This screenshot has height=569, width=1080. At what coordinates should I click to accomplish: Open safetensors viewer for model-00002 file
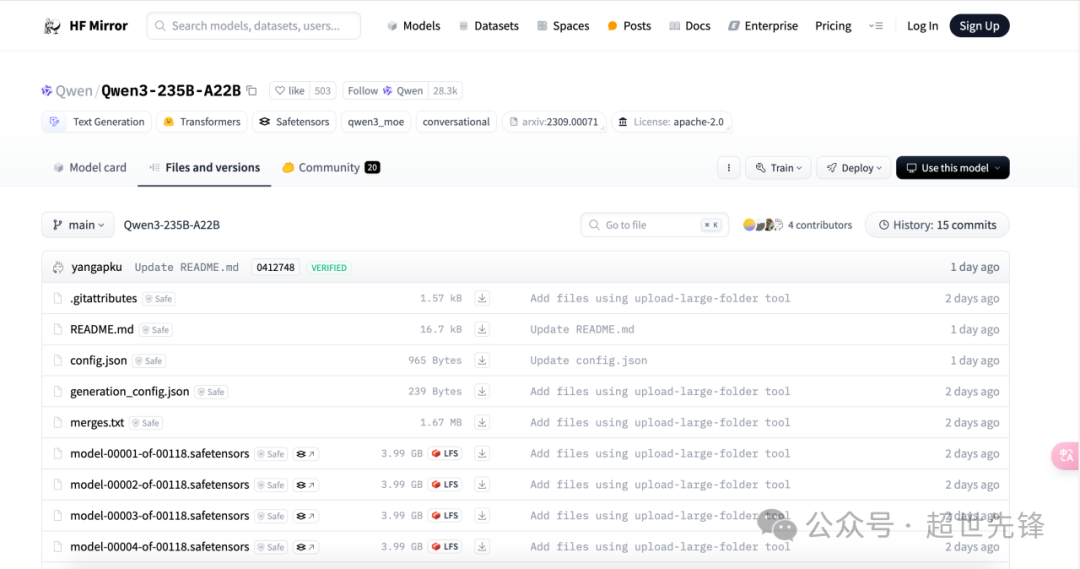[x=305, y=485]
